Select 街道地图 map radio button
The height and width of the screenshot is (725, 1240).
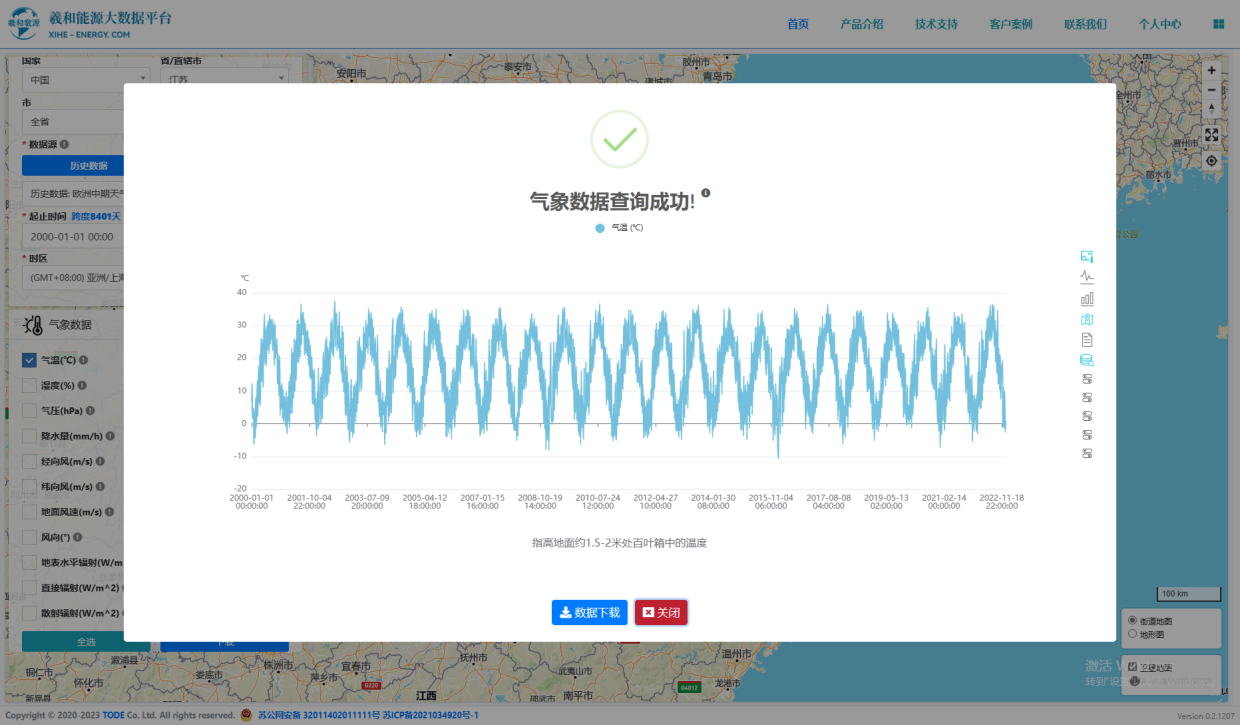[1132, 621]
